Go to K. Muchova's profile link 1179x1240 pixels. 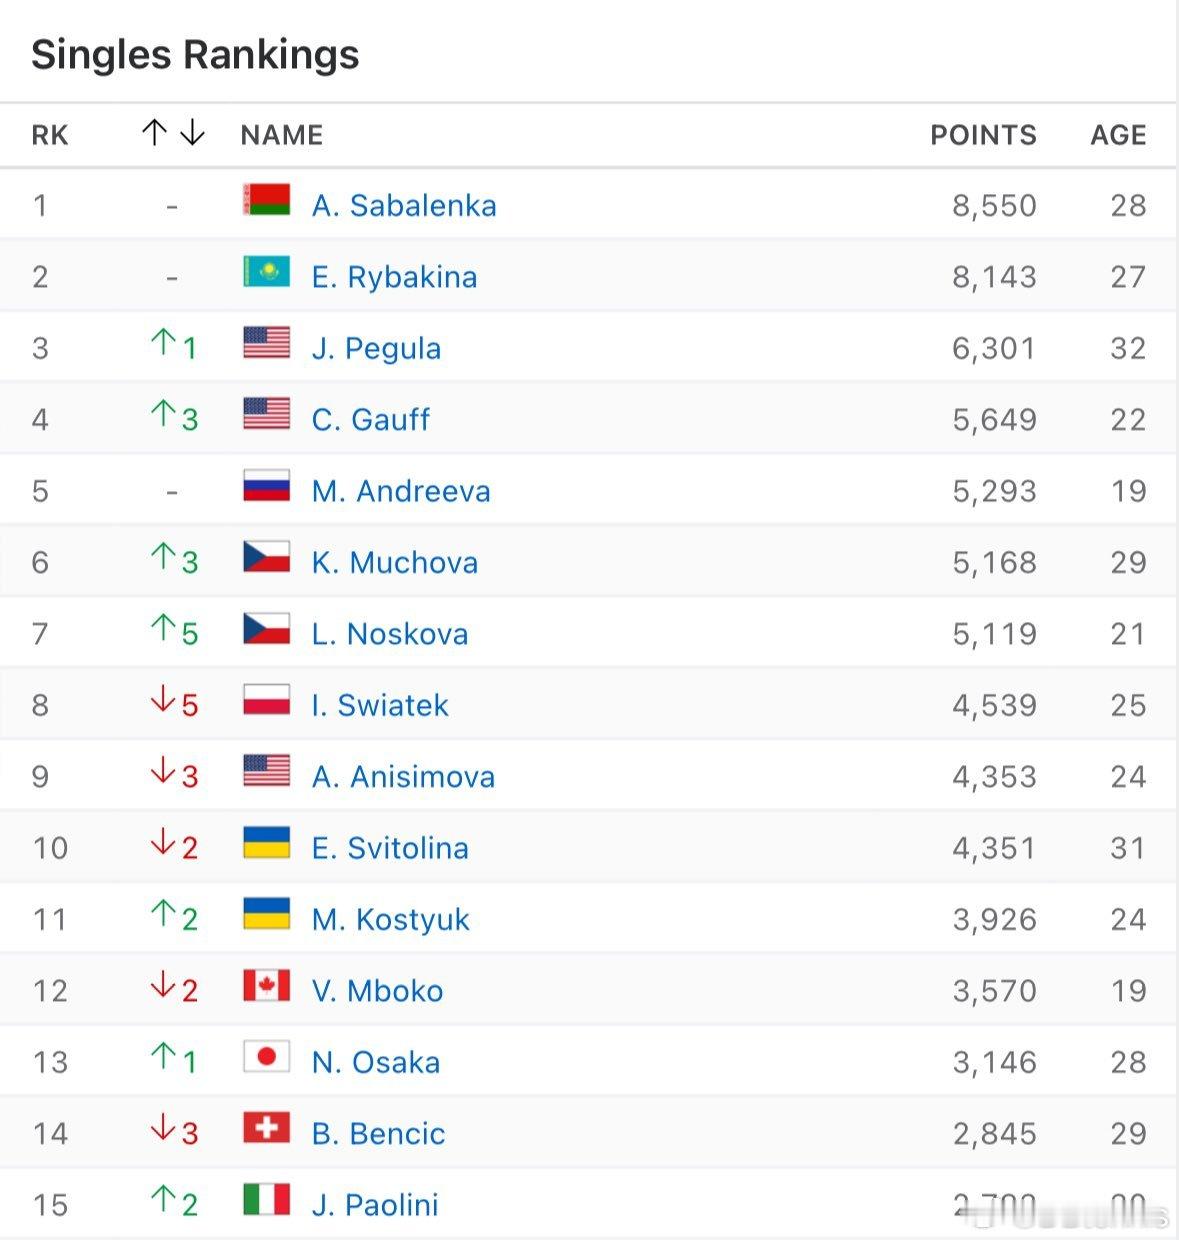(x=395, y=562)
